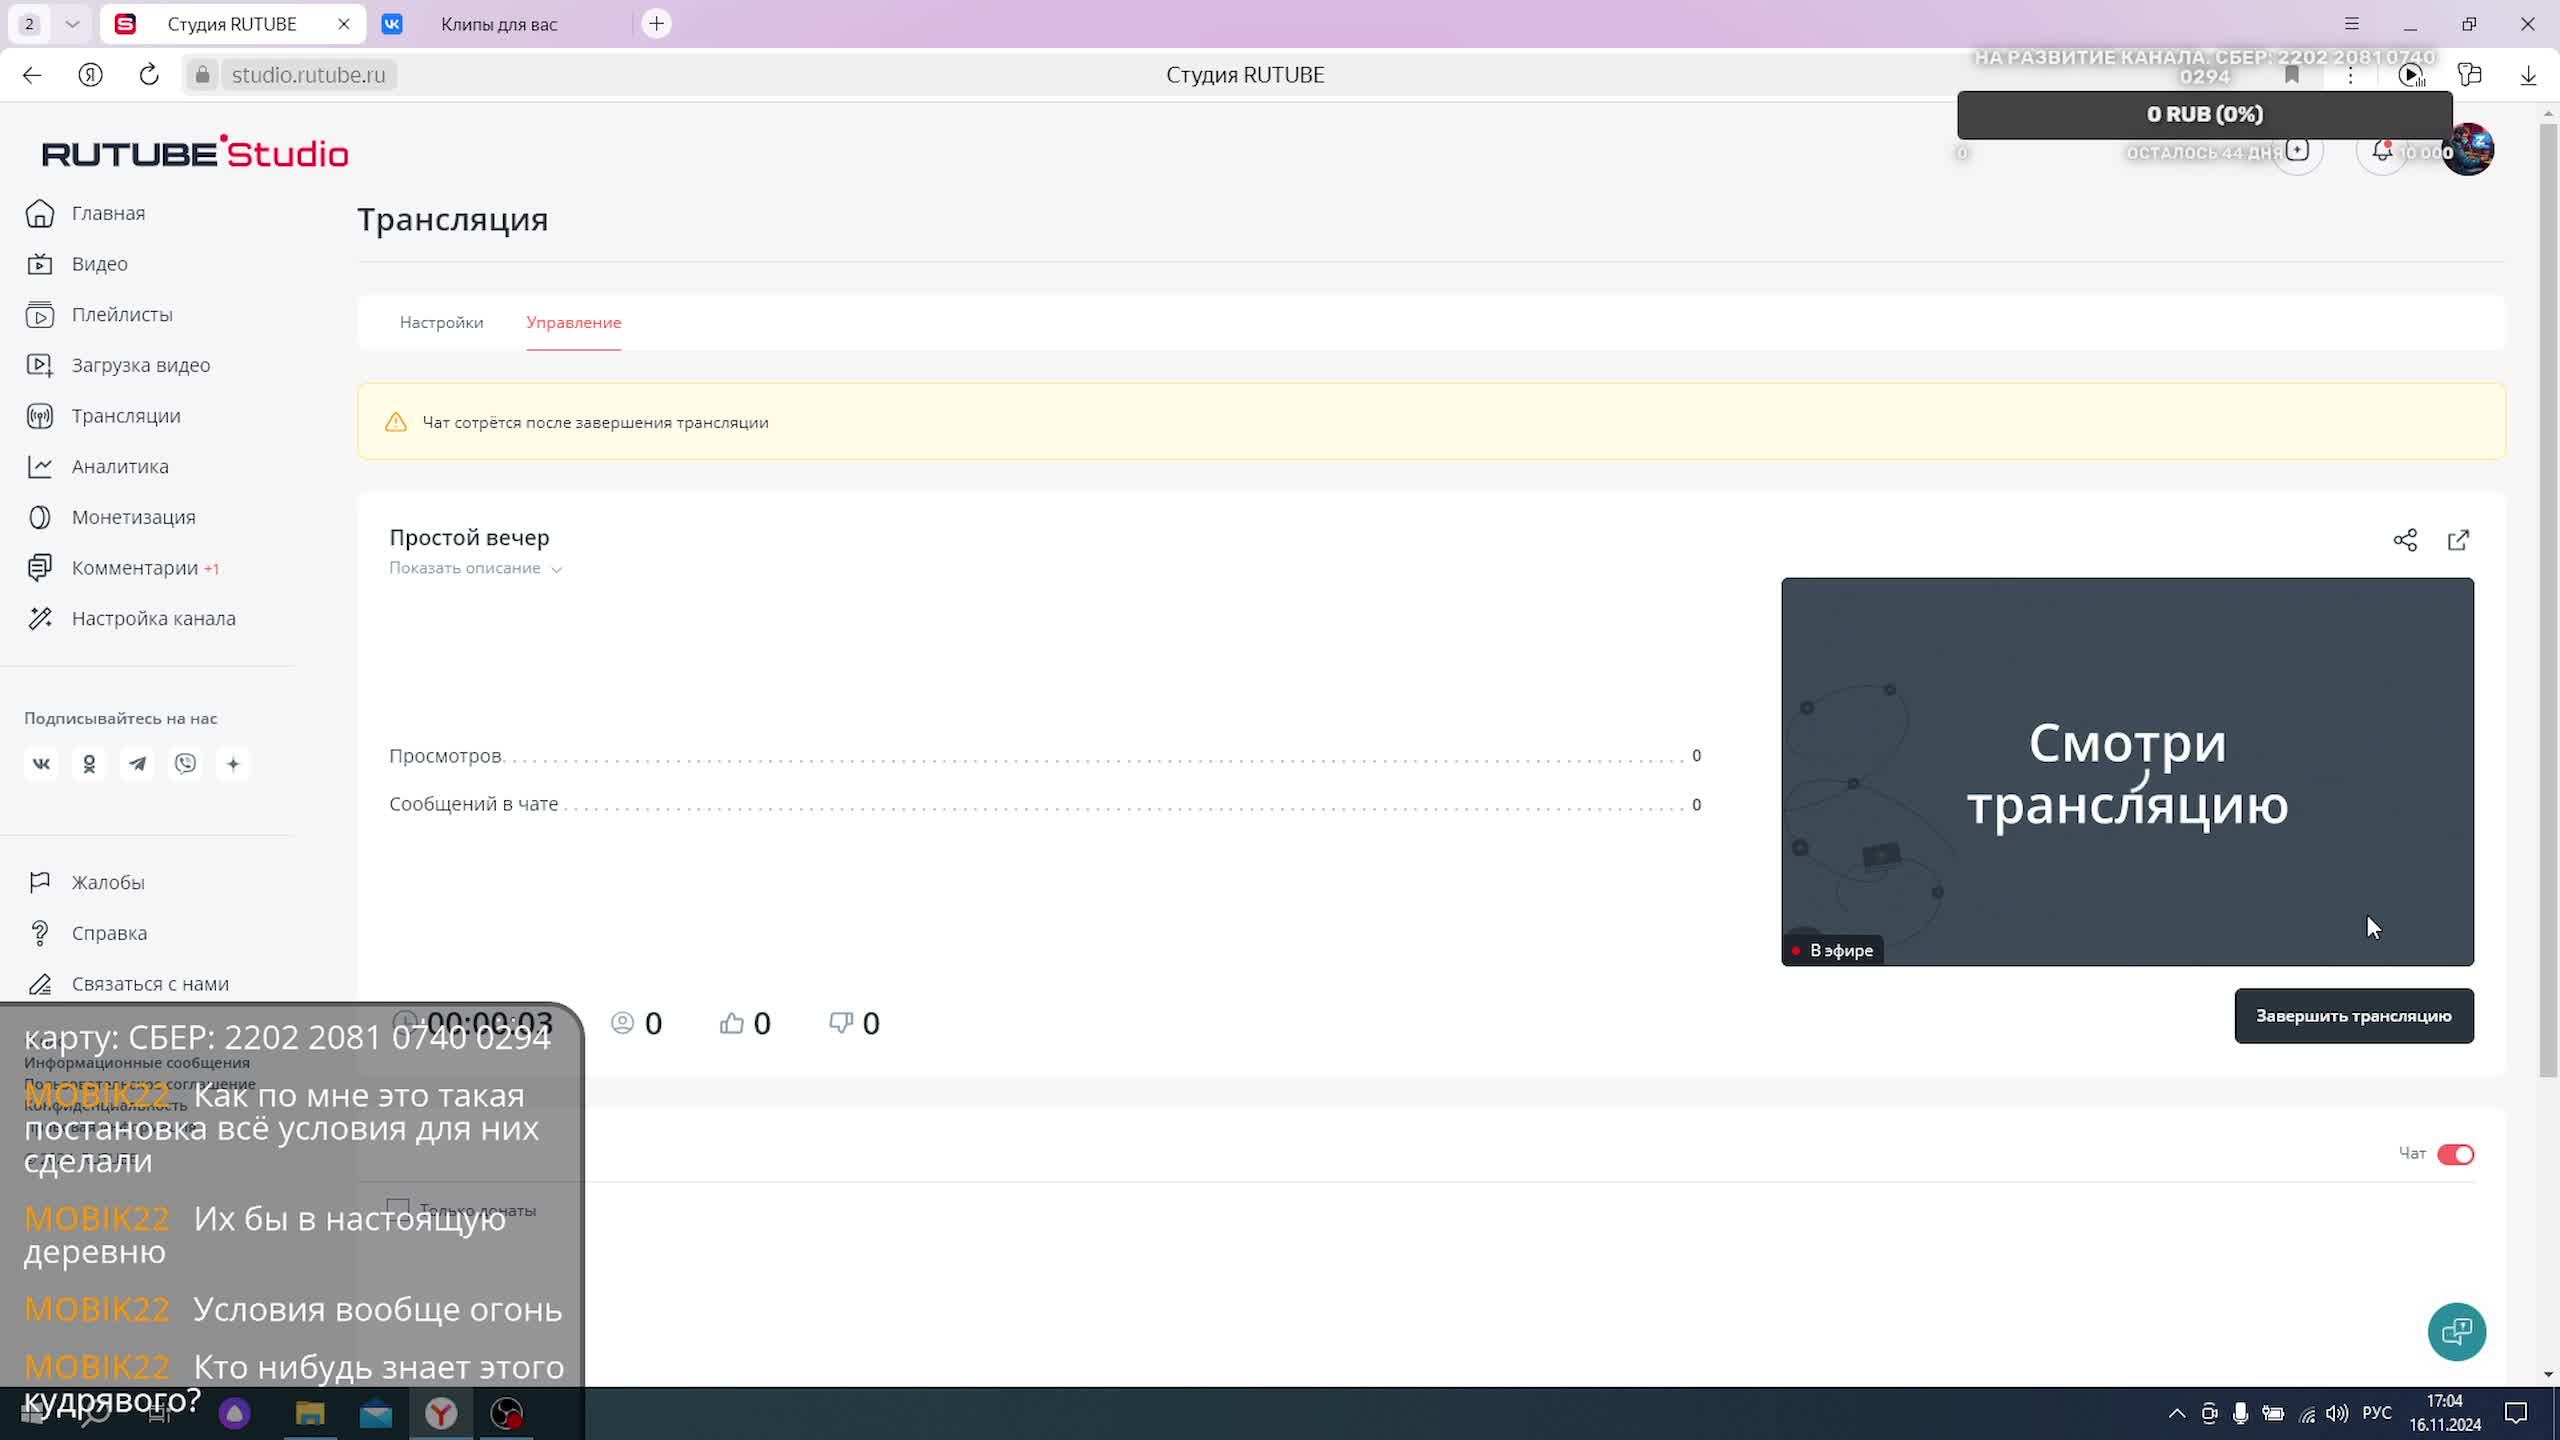Click the volume tray icon

tap(2337, 1413)
